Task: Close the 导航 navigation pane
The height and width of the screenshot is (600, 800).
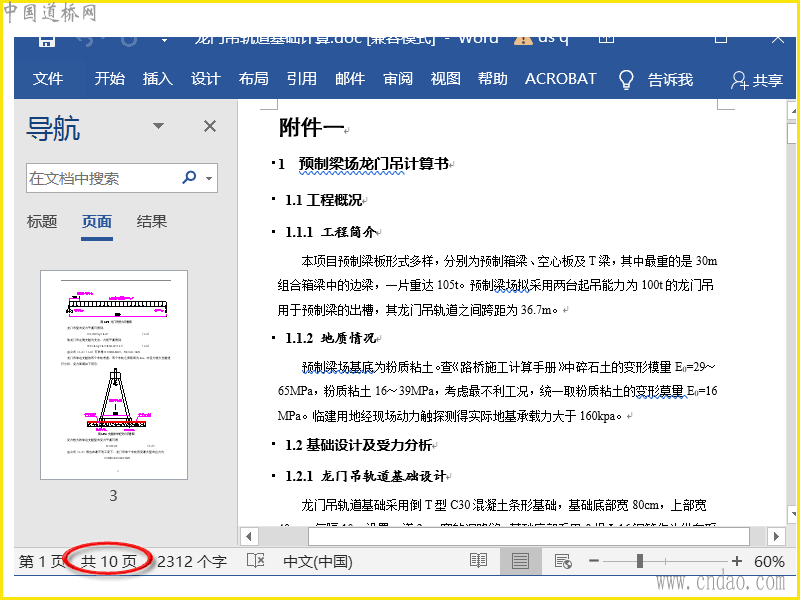Action: [210, 126]
